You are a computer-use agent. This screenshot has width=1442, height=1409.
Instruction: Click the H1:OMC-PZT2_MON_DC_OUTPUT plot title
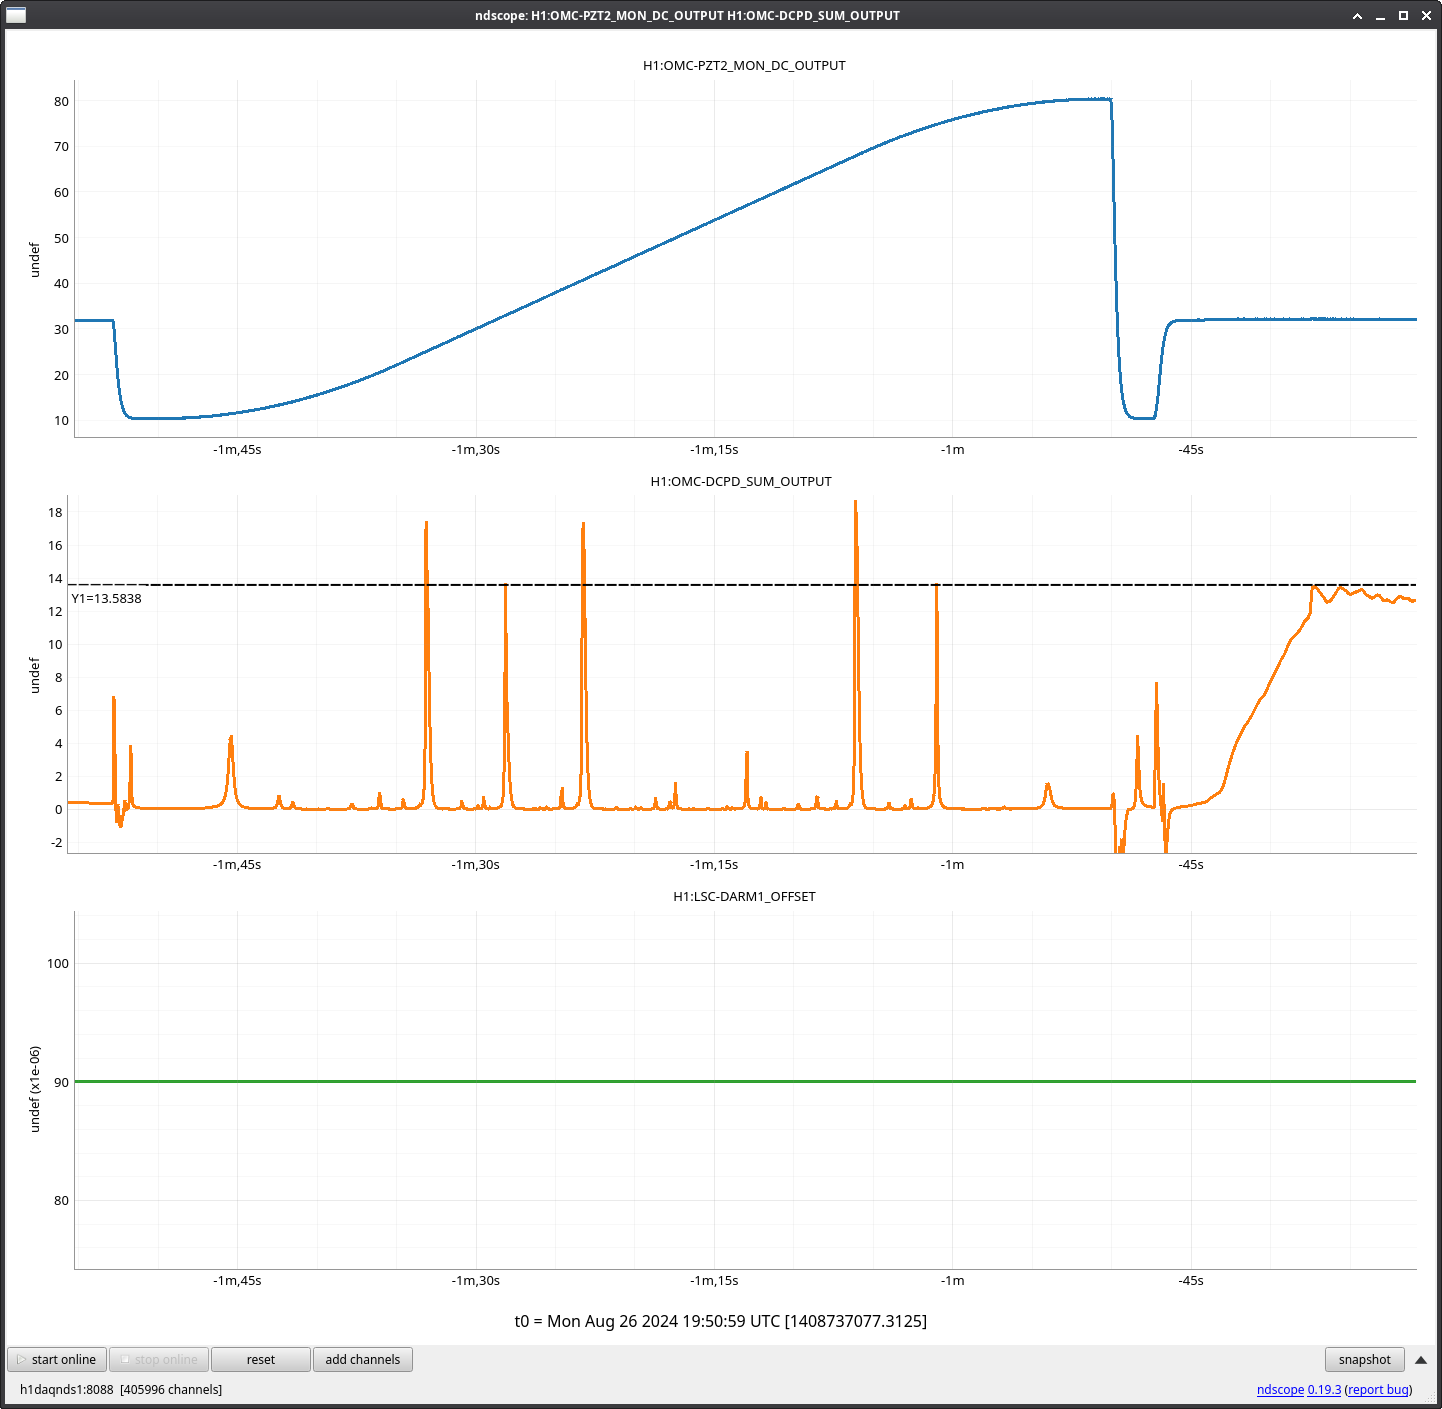tap(744, 65)
